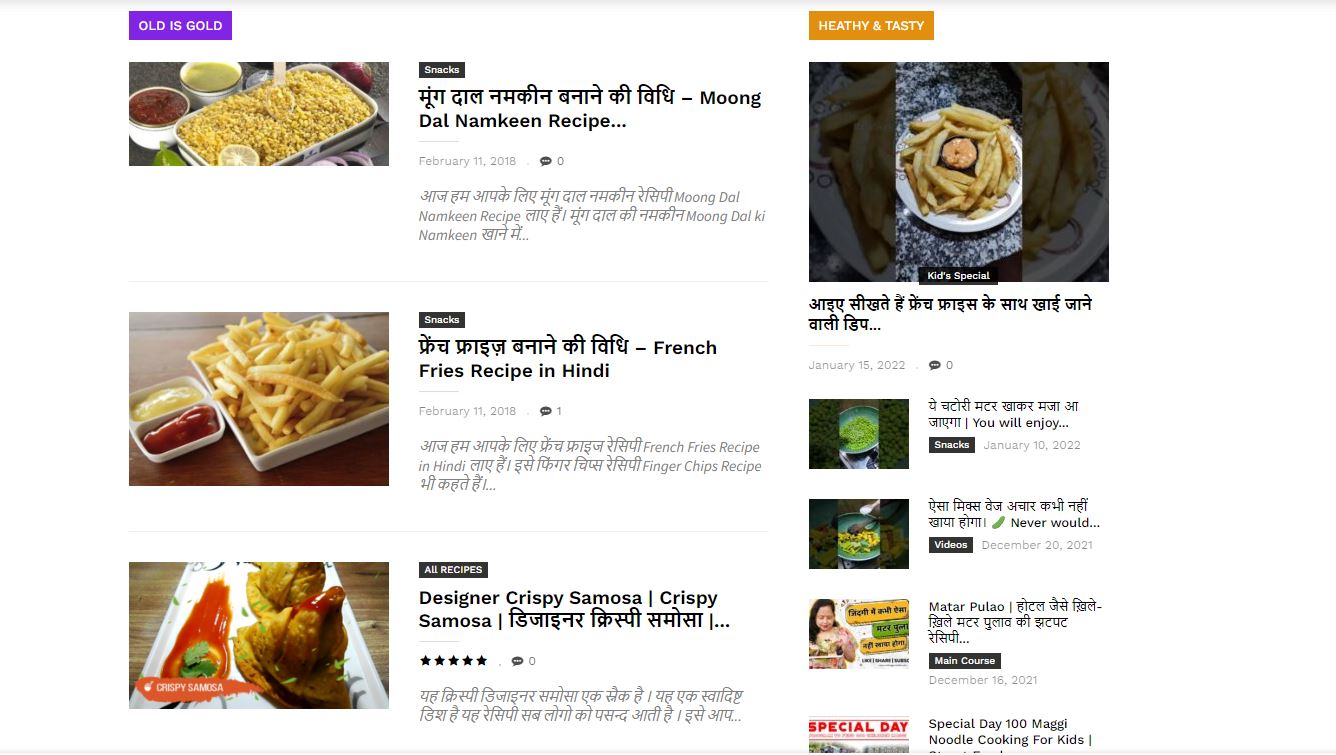This screenshot has height=755, width=1336.
Task: Click comment icon on Designer Crispy Samosa post
Action: tap(517, 661)
